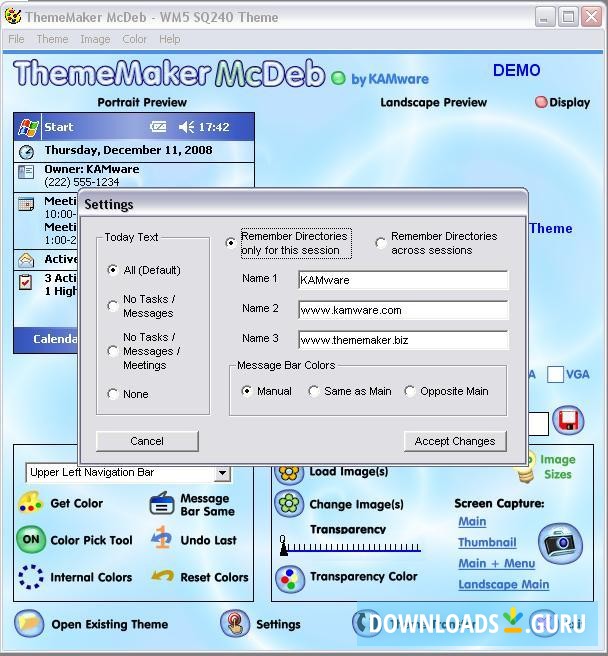Click the Get Color palette icon

click(30, 503)
